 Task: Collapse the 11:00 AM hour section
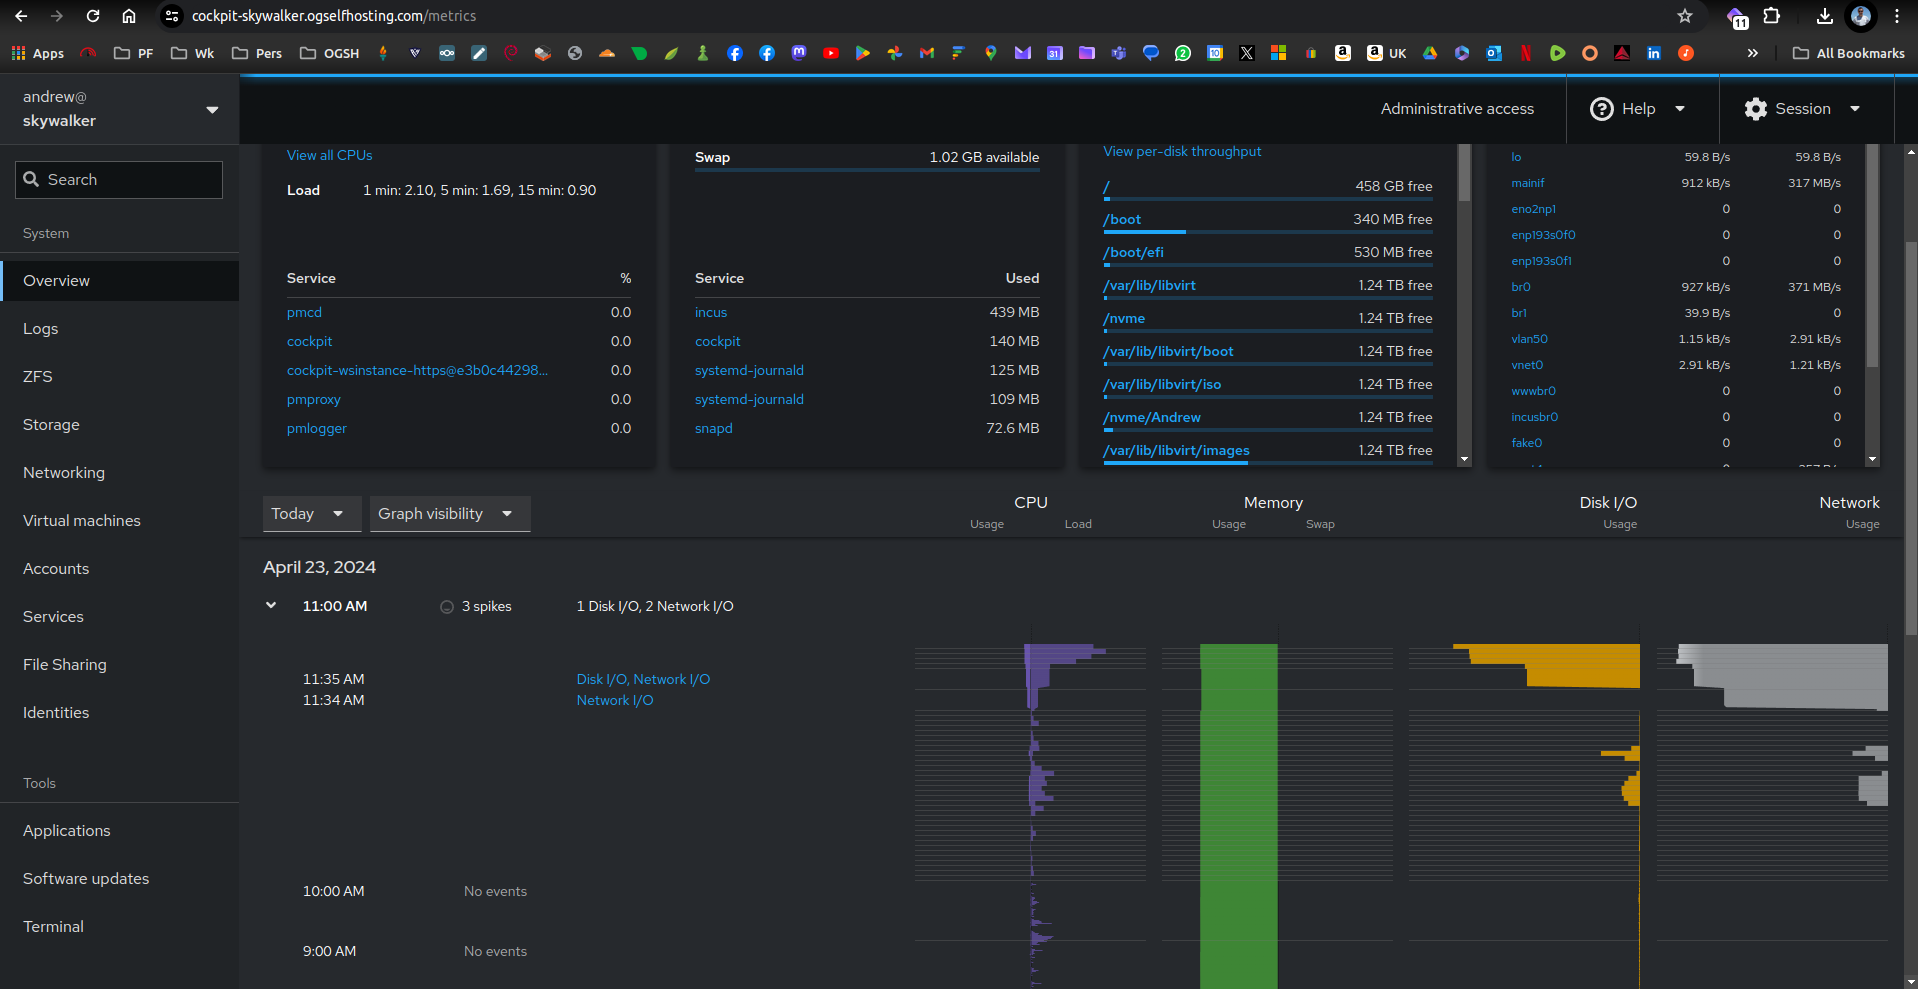[271, 605]
